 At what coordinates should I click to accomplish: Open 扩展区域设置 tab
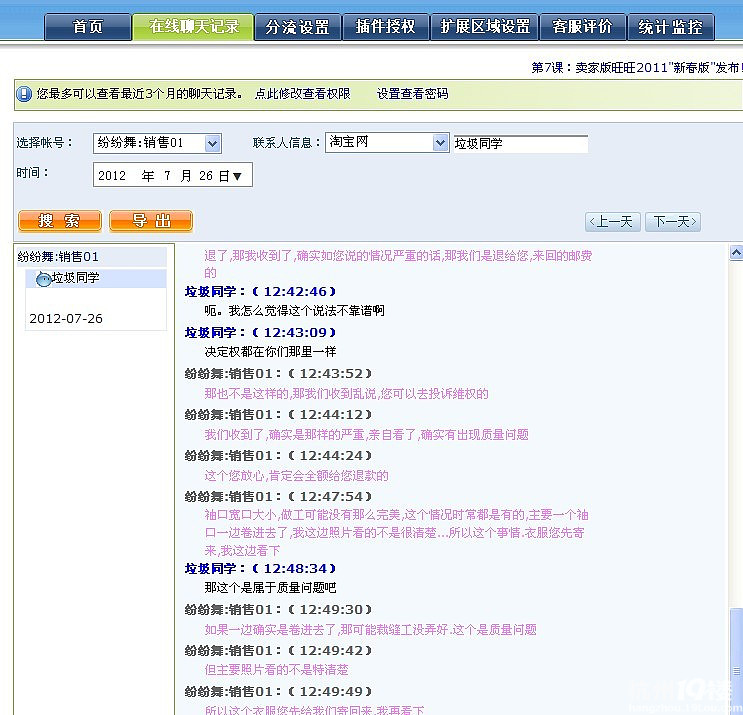tap(484, 27)
